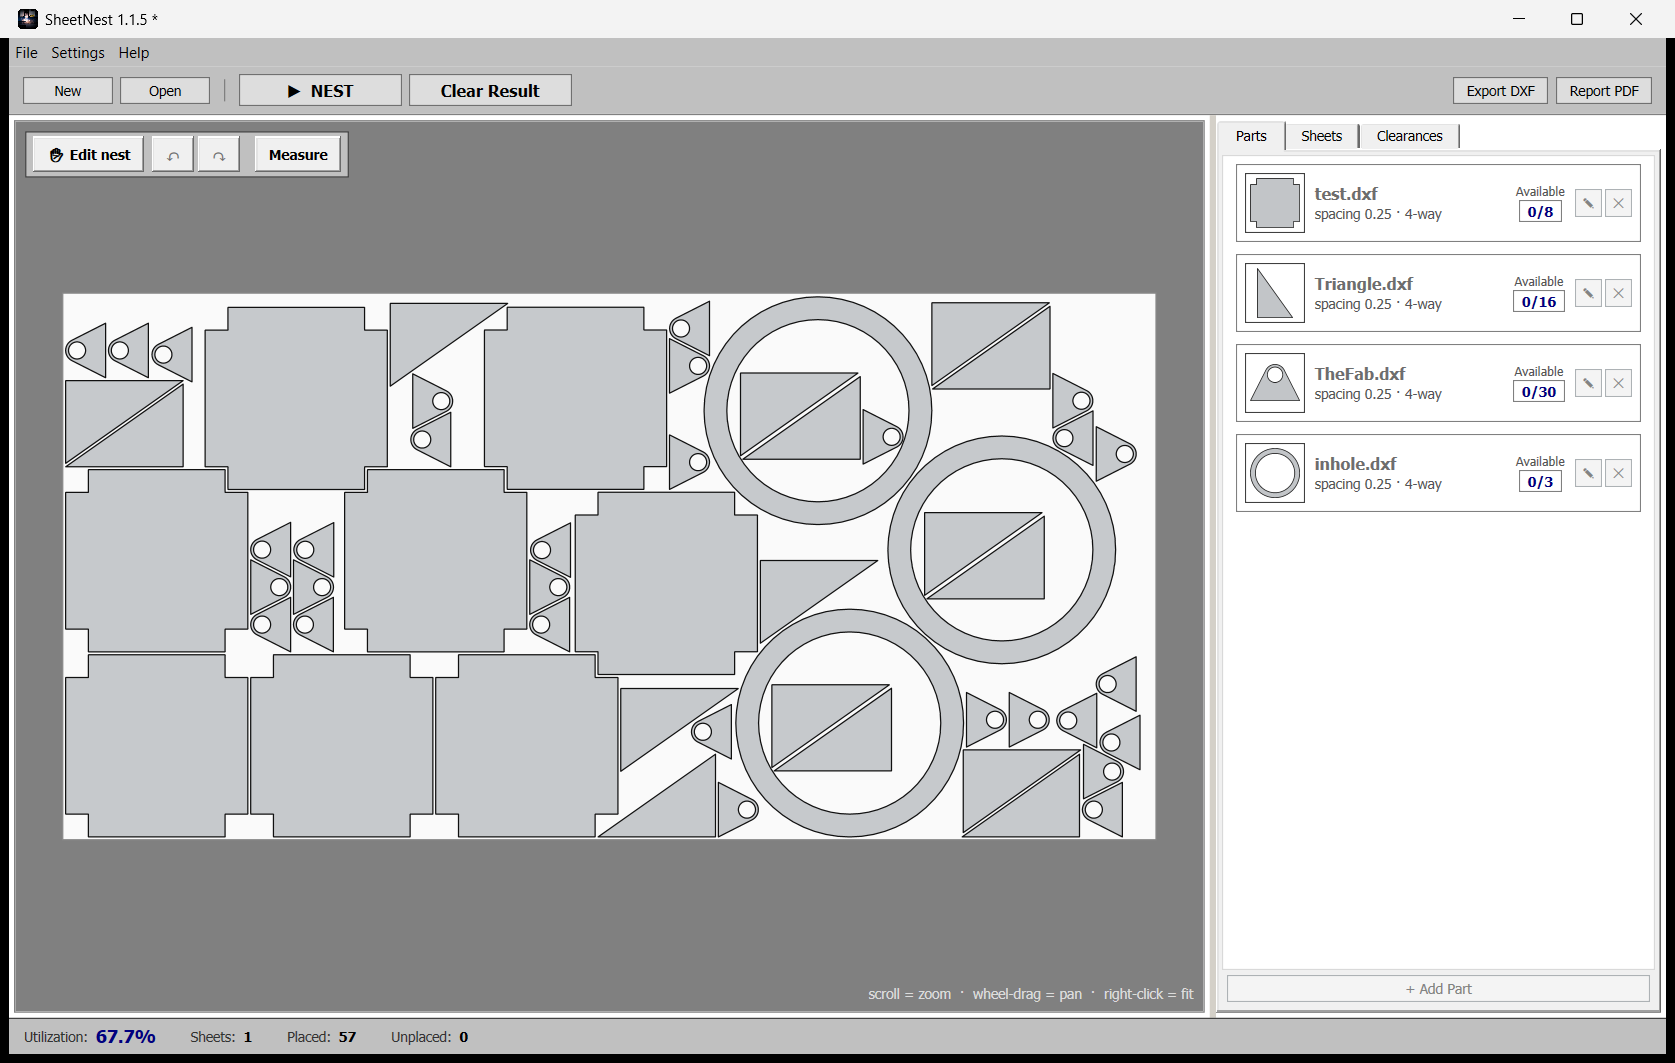This screenshot has width=1675, height=1063.
Task: Maximize the SheetNest window
Action: [x=1577, y=19]
